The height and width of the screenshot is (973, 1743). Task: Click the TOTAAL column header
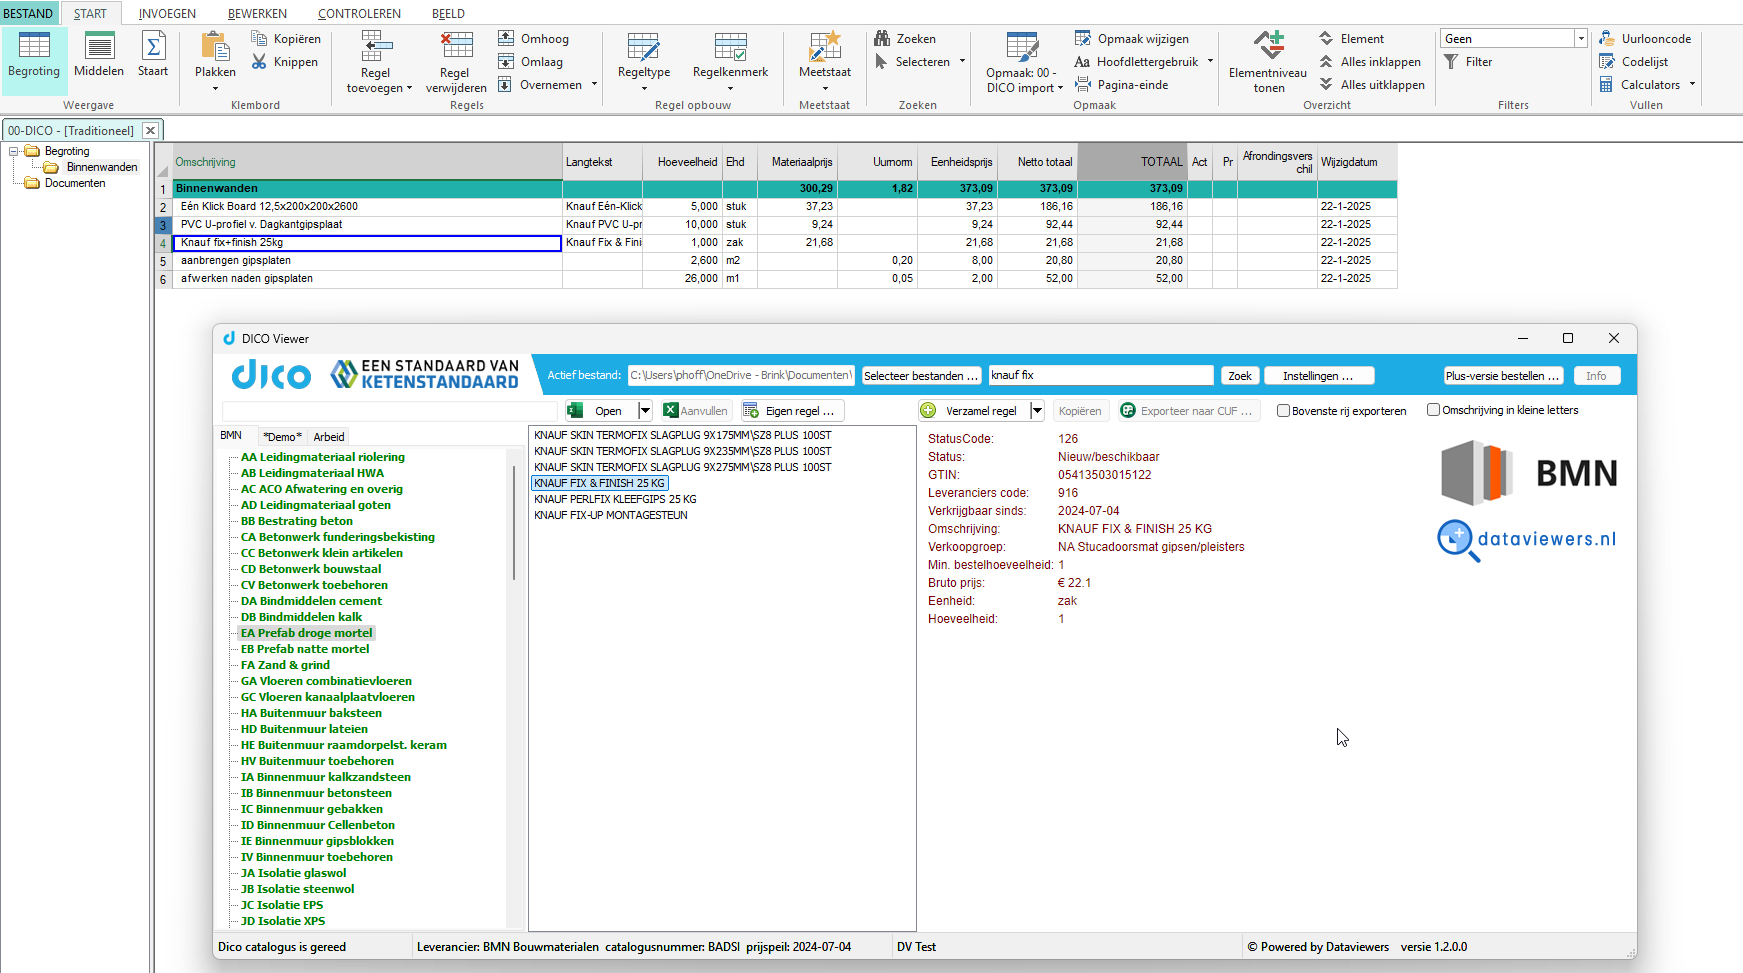pyautogui.click(x=1132, y=161)
